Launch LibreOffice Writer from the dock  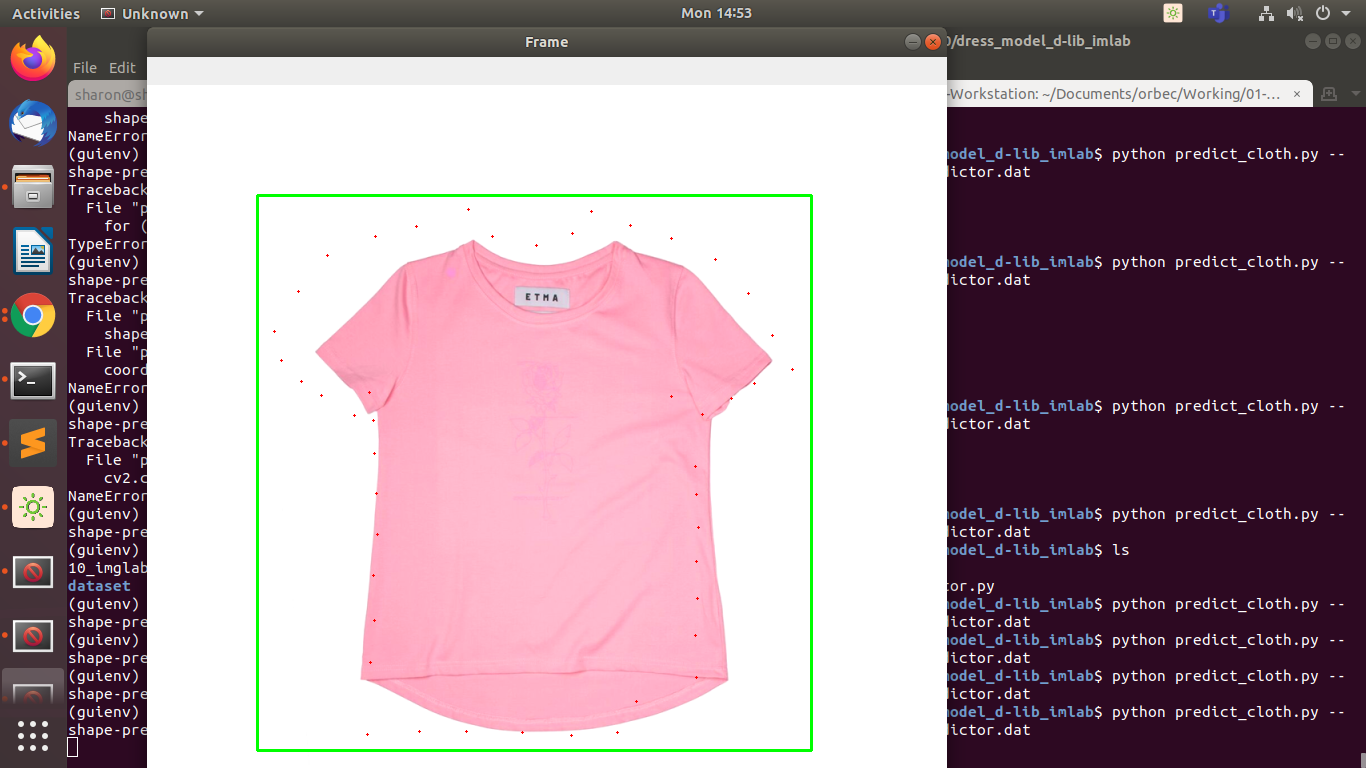[x=33, y=252]
